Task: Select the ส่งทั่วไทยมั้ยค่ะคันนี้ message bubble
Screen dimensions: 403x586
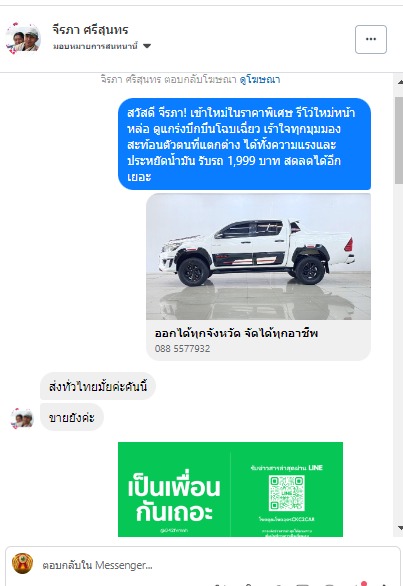Action: (x=98, y=386)
